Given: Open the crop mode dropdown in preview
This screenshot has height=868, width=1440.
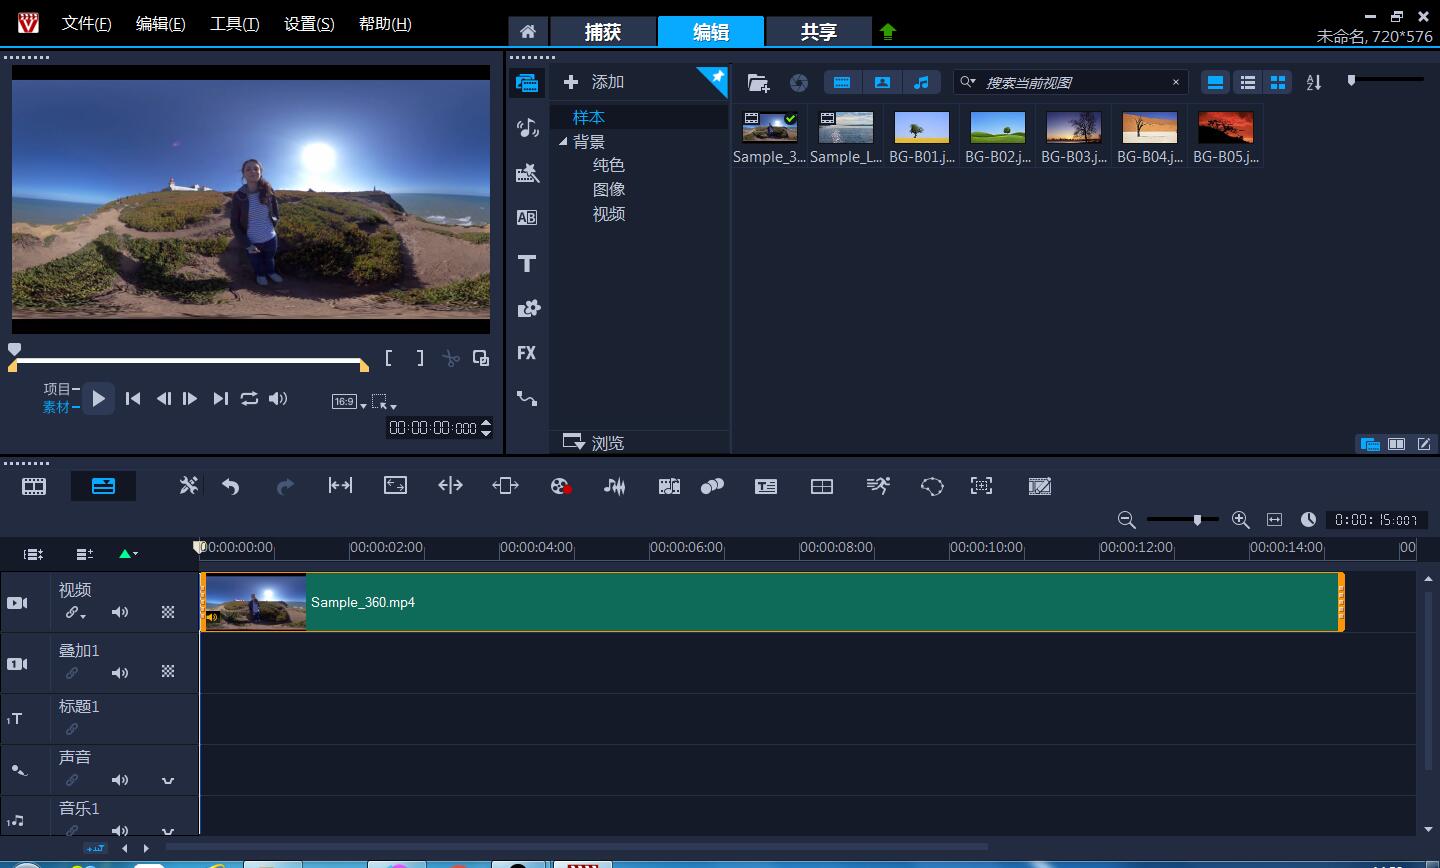Looking at the screenshot, I should (384, 402).
